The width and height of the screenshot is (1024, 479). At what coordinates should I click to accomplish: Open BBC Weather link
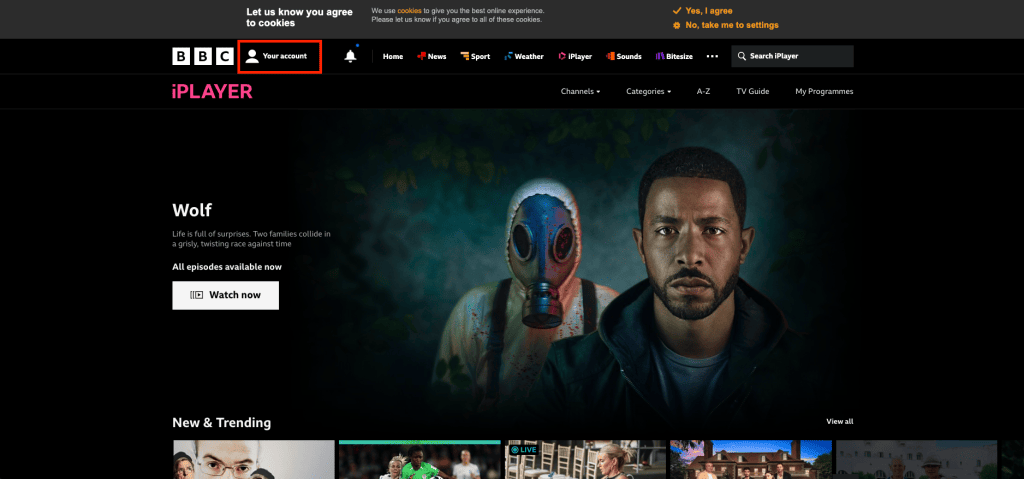point(524,56)
